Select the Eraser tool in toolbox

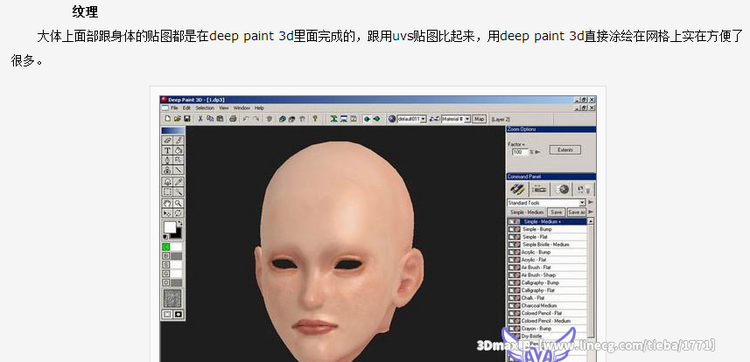tap(167, 141)
